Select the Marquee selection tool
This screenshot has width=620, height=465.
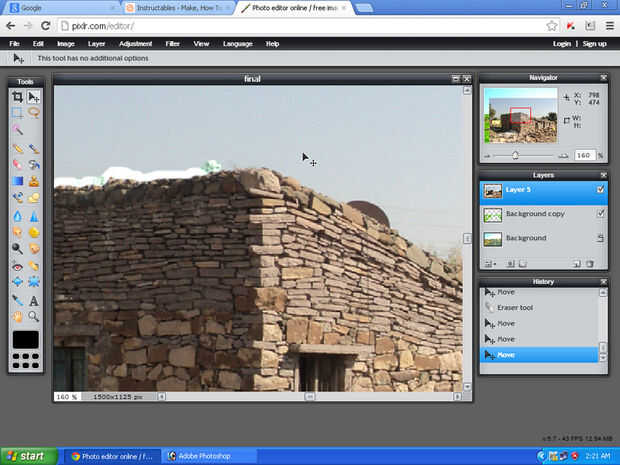click(17, 113)
